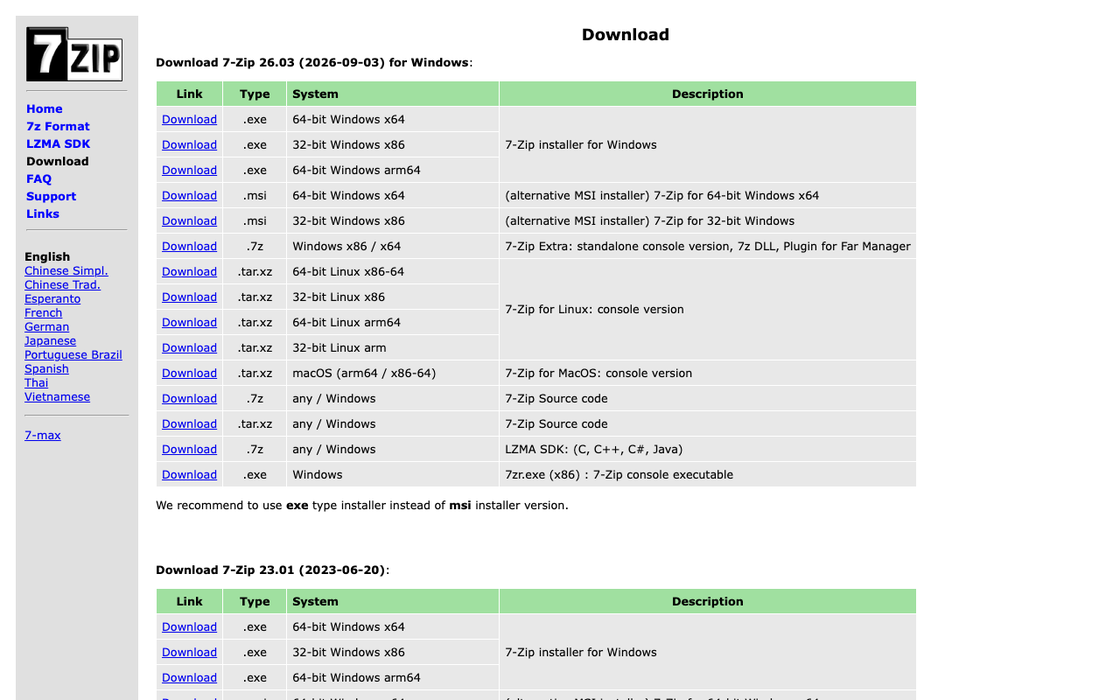Switch language to Esperanto
This screenshot has width=1120, height=700.
tap(52, 299)
